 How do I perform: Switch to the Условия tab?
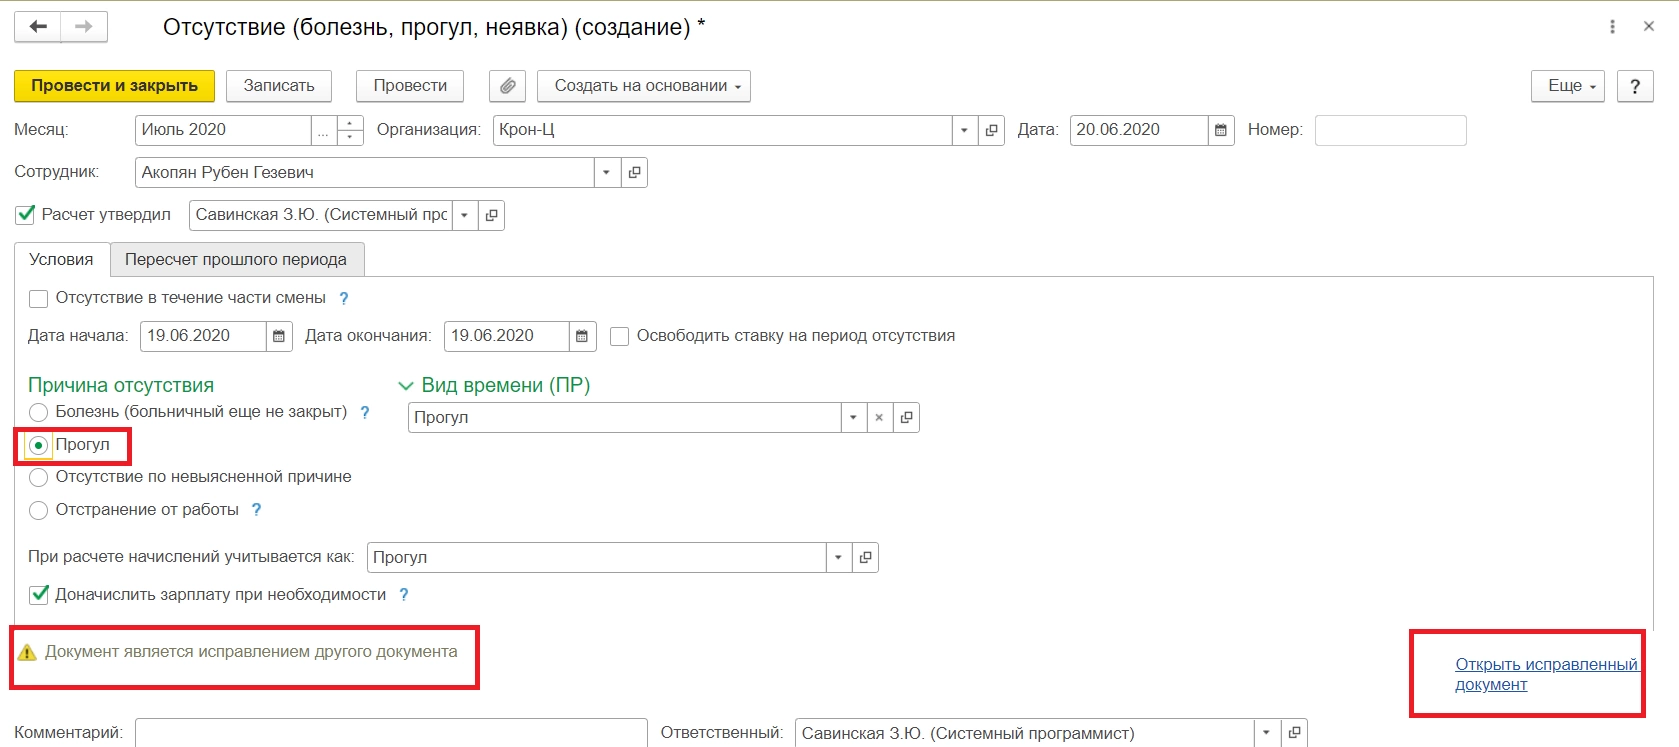click(x=62, y=260)
